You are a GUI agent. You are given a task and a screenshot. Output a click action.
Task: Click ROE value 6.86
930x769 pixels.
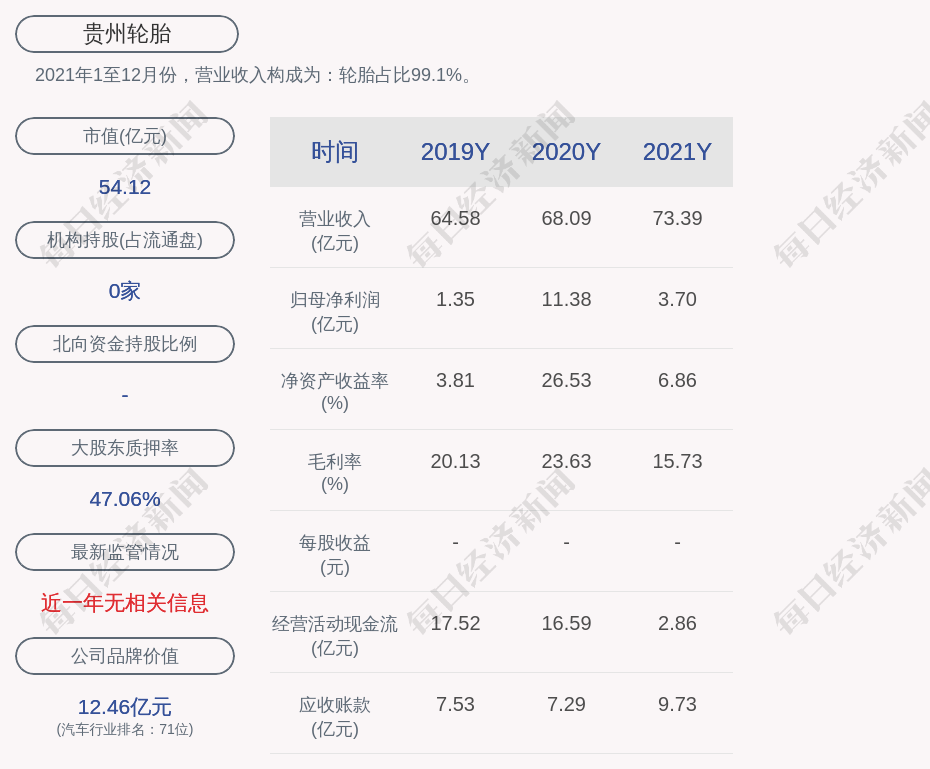(x=677, y=380)
